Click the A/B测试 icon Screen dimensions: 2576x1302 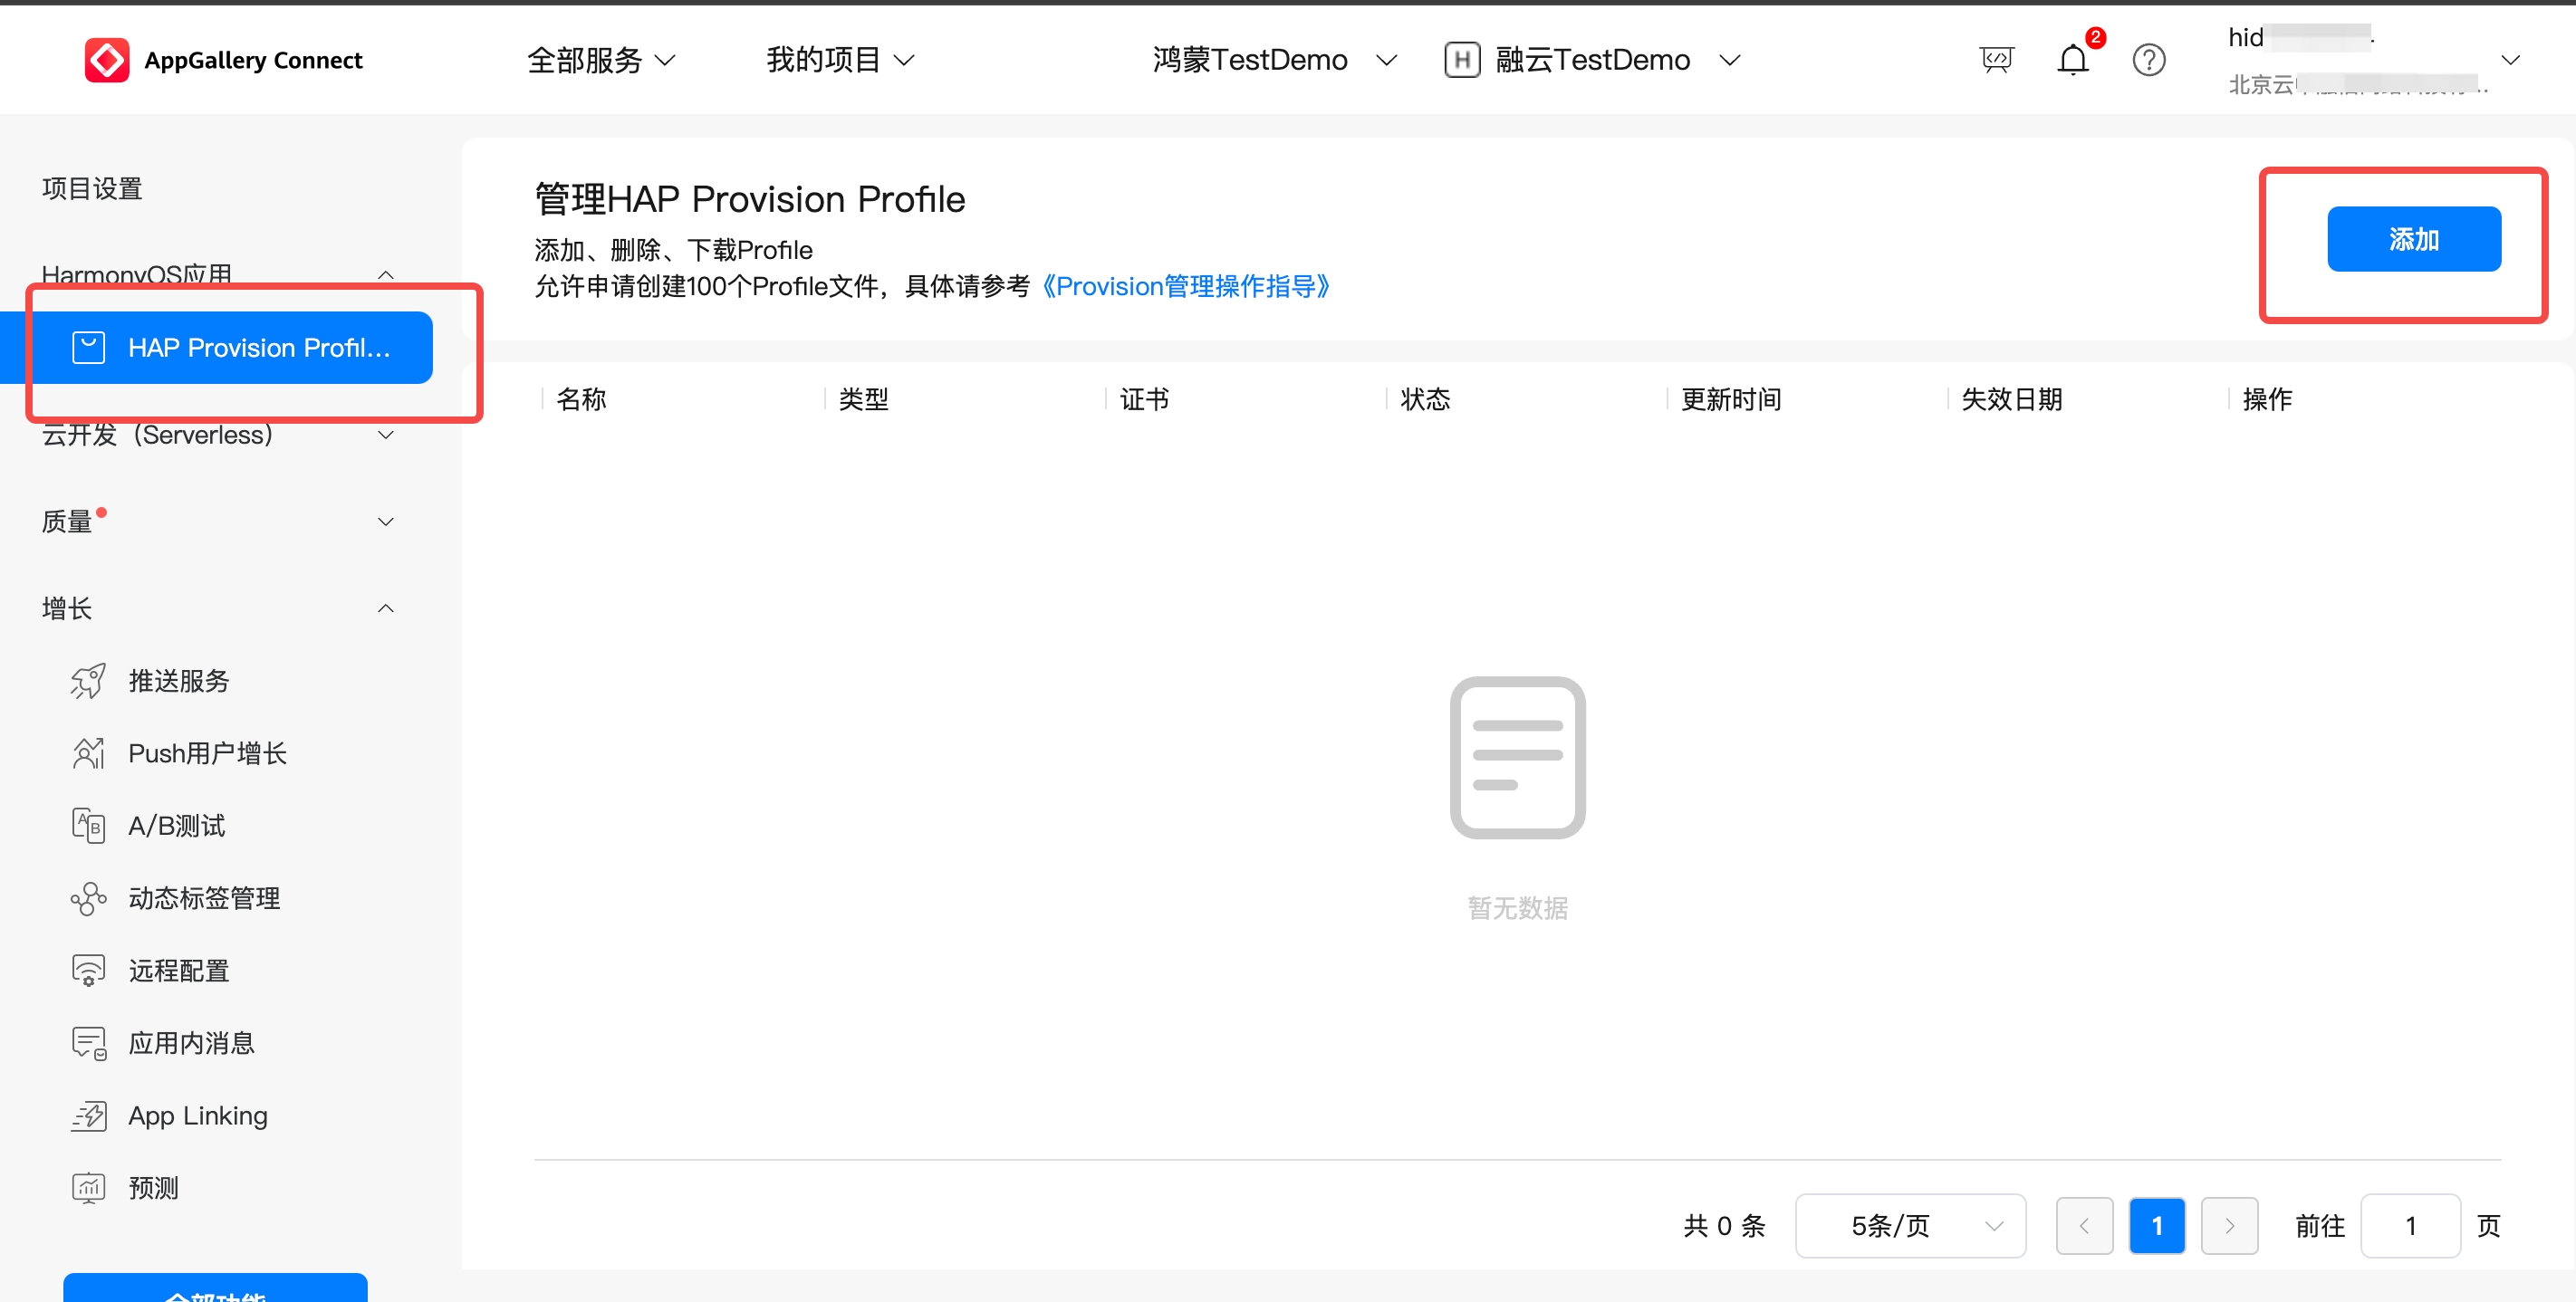coord(88,825)
